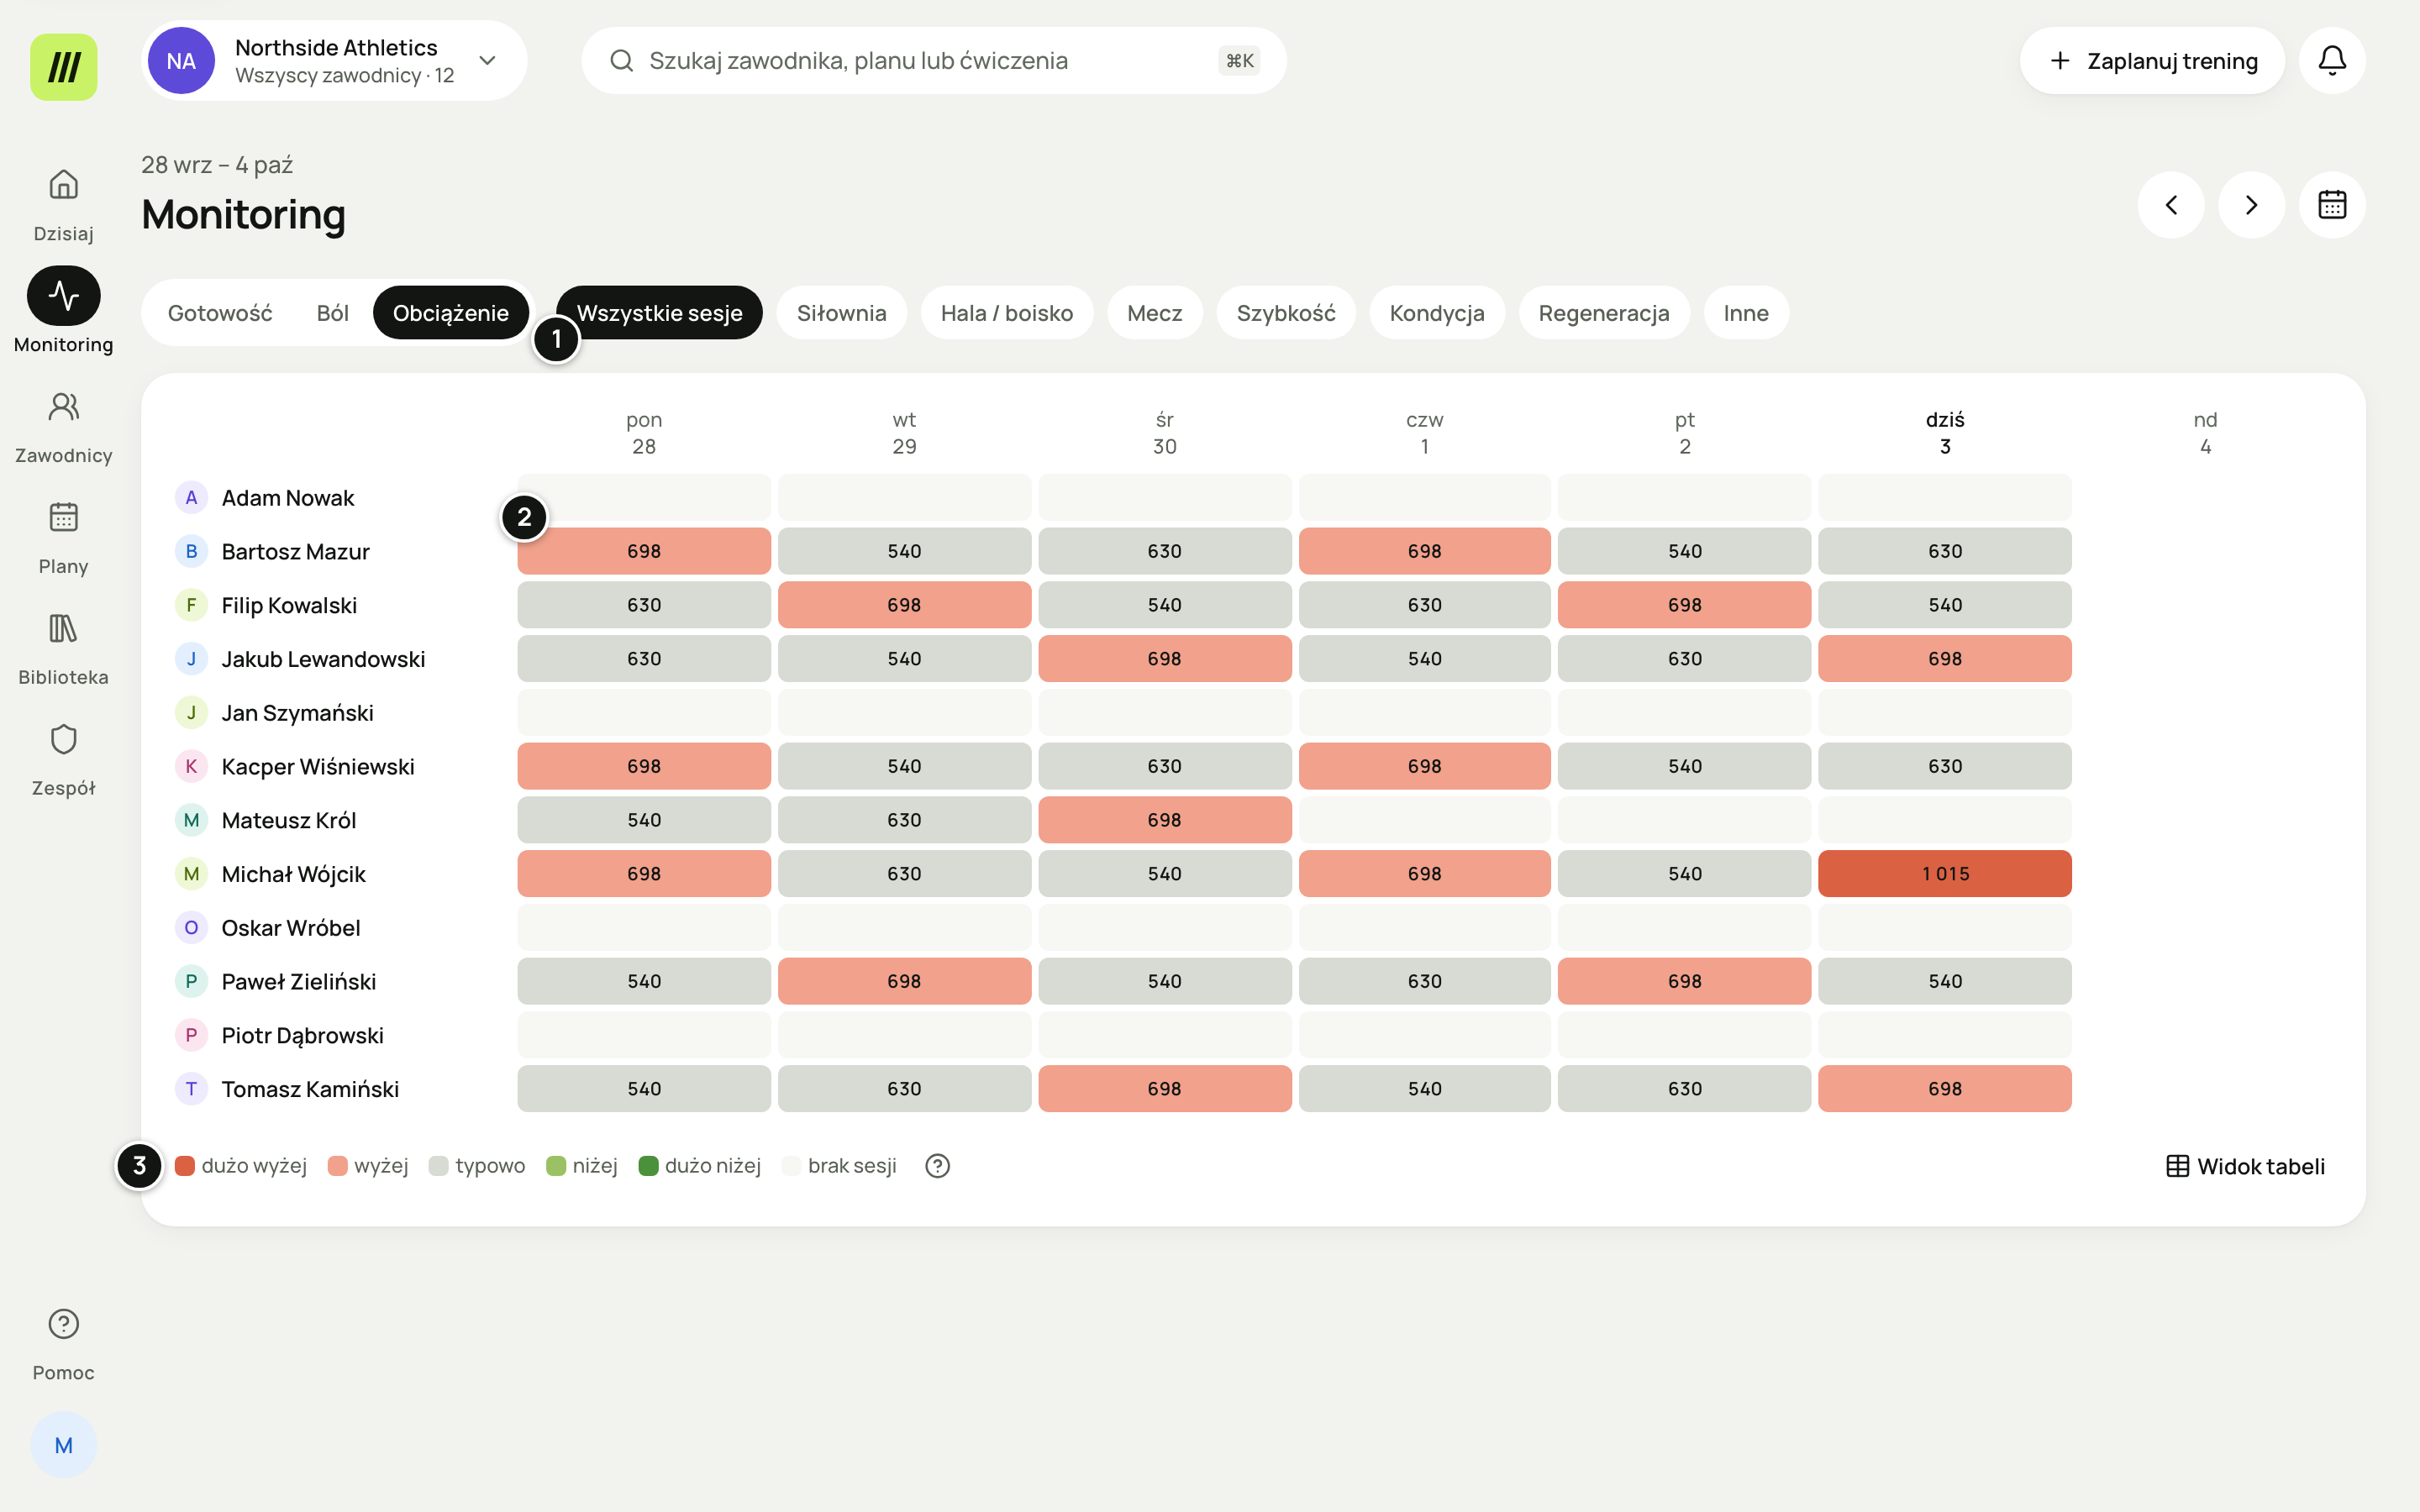Click the dziś 3 column header

pyautogui.click(x=1944, y=433)
